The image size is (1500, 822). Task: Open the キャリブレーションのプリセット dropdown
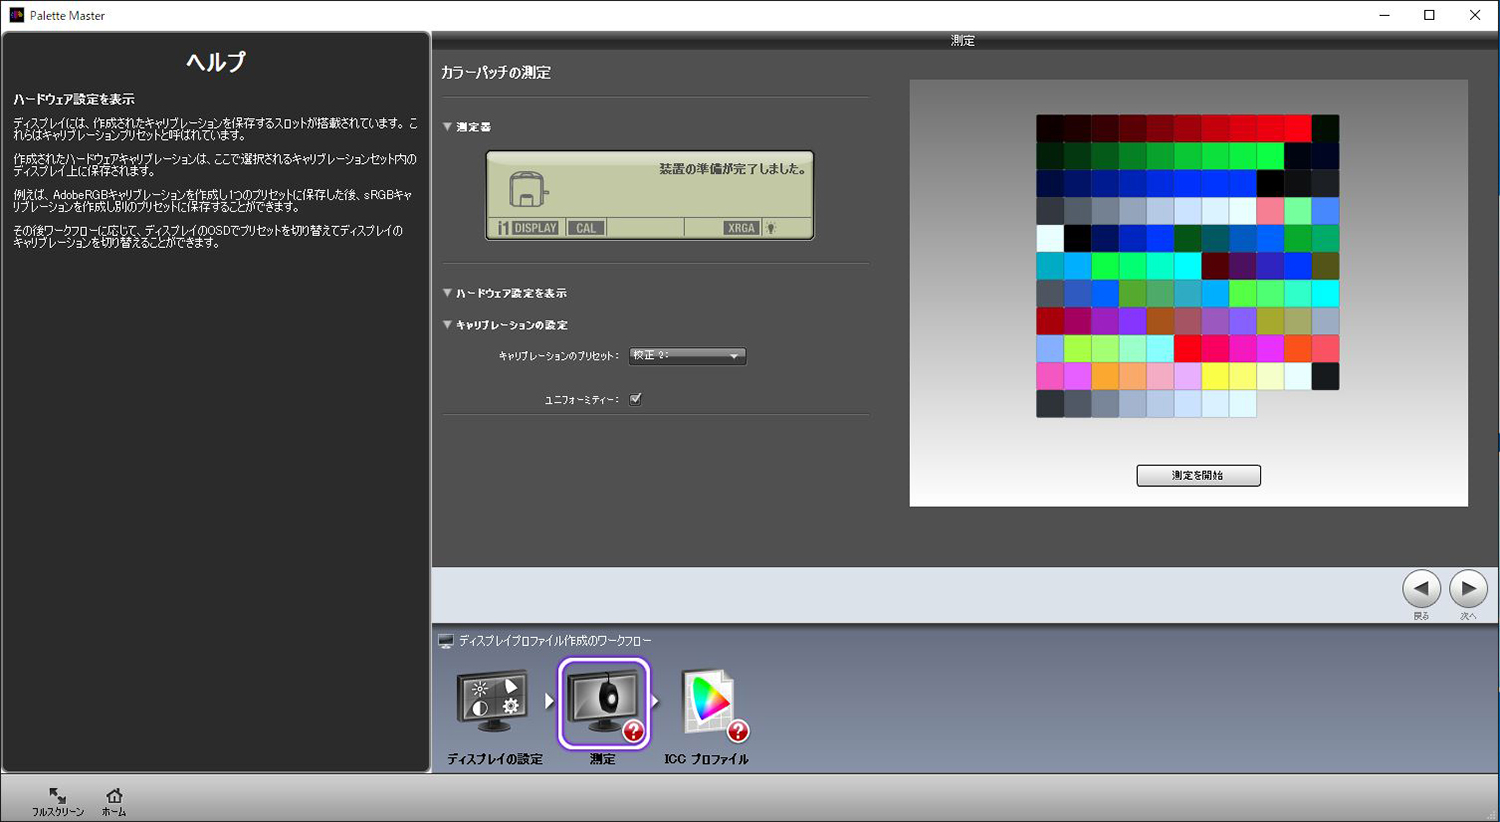(687, 356)
